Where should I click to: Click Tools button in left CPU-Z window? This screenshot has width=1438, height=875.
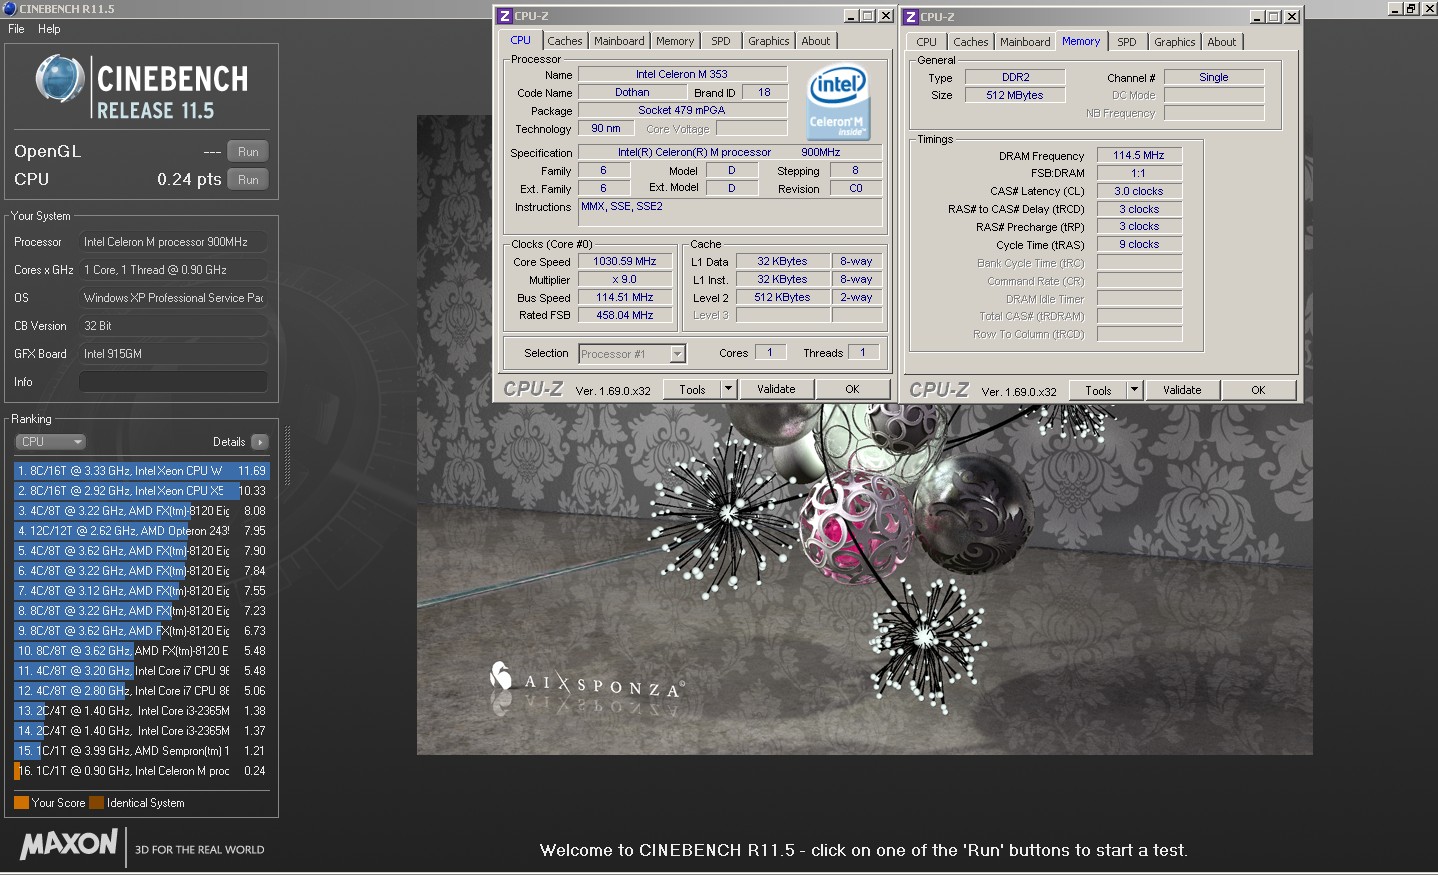pos(692,390)
